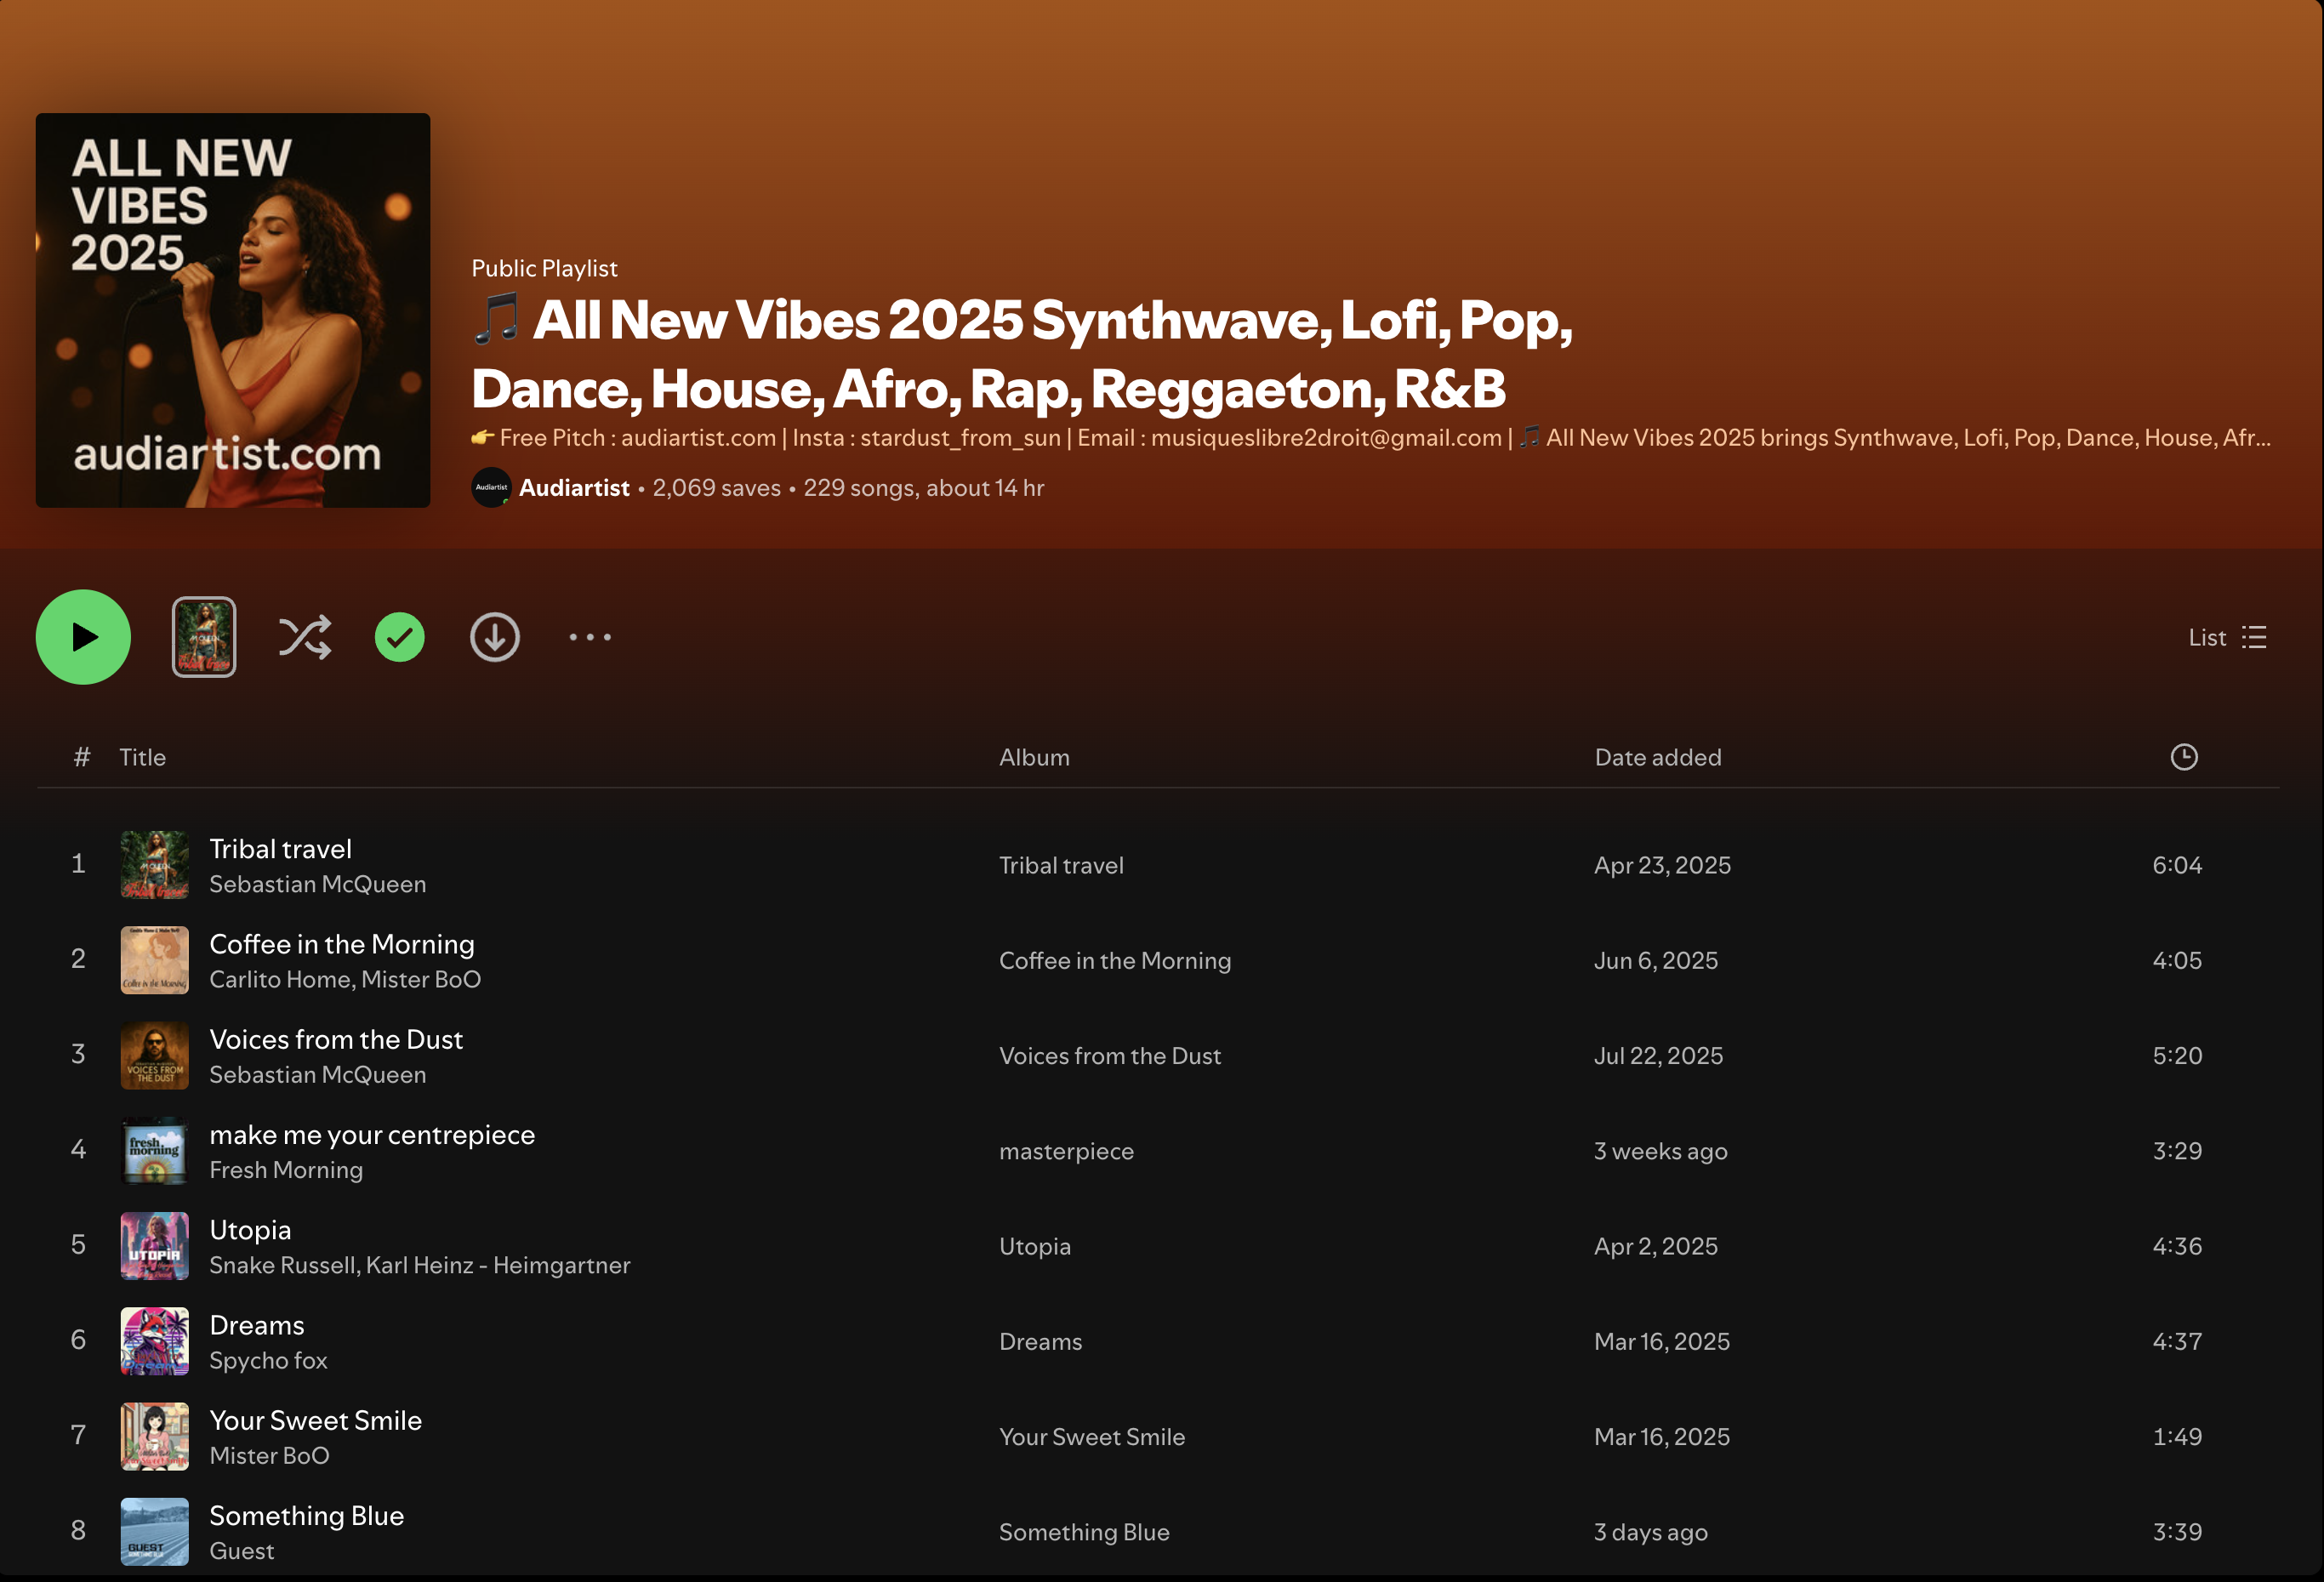Open artist Sebastian McQueen under Tribal travel
Viewport: 2324px width, 1582px height.
pyautogui.click(x=317, y=884)
